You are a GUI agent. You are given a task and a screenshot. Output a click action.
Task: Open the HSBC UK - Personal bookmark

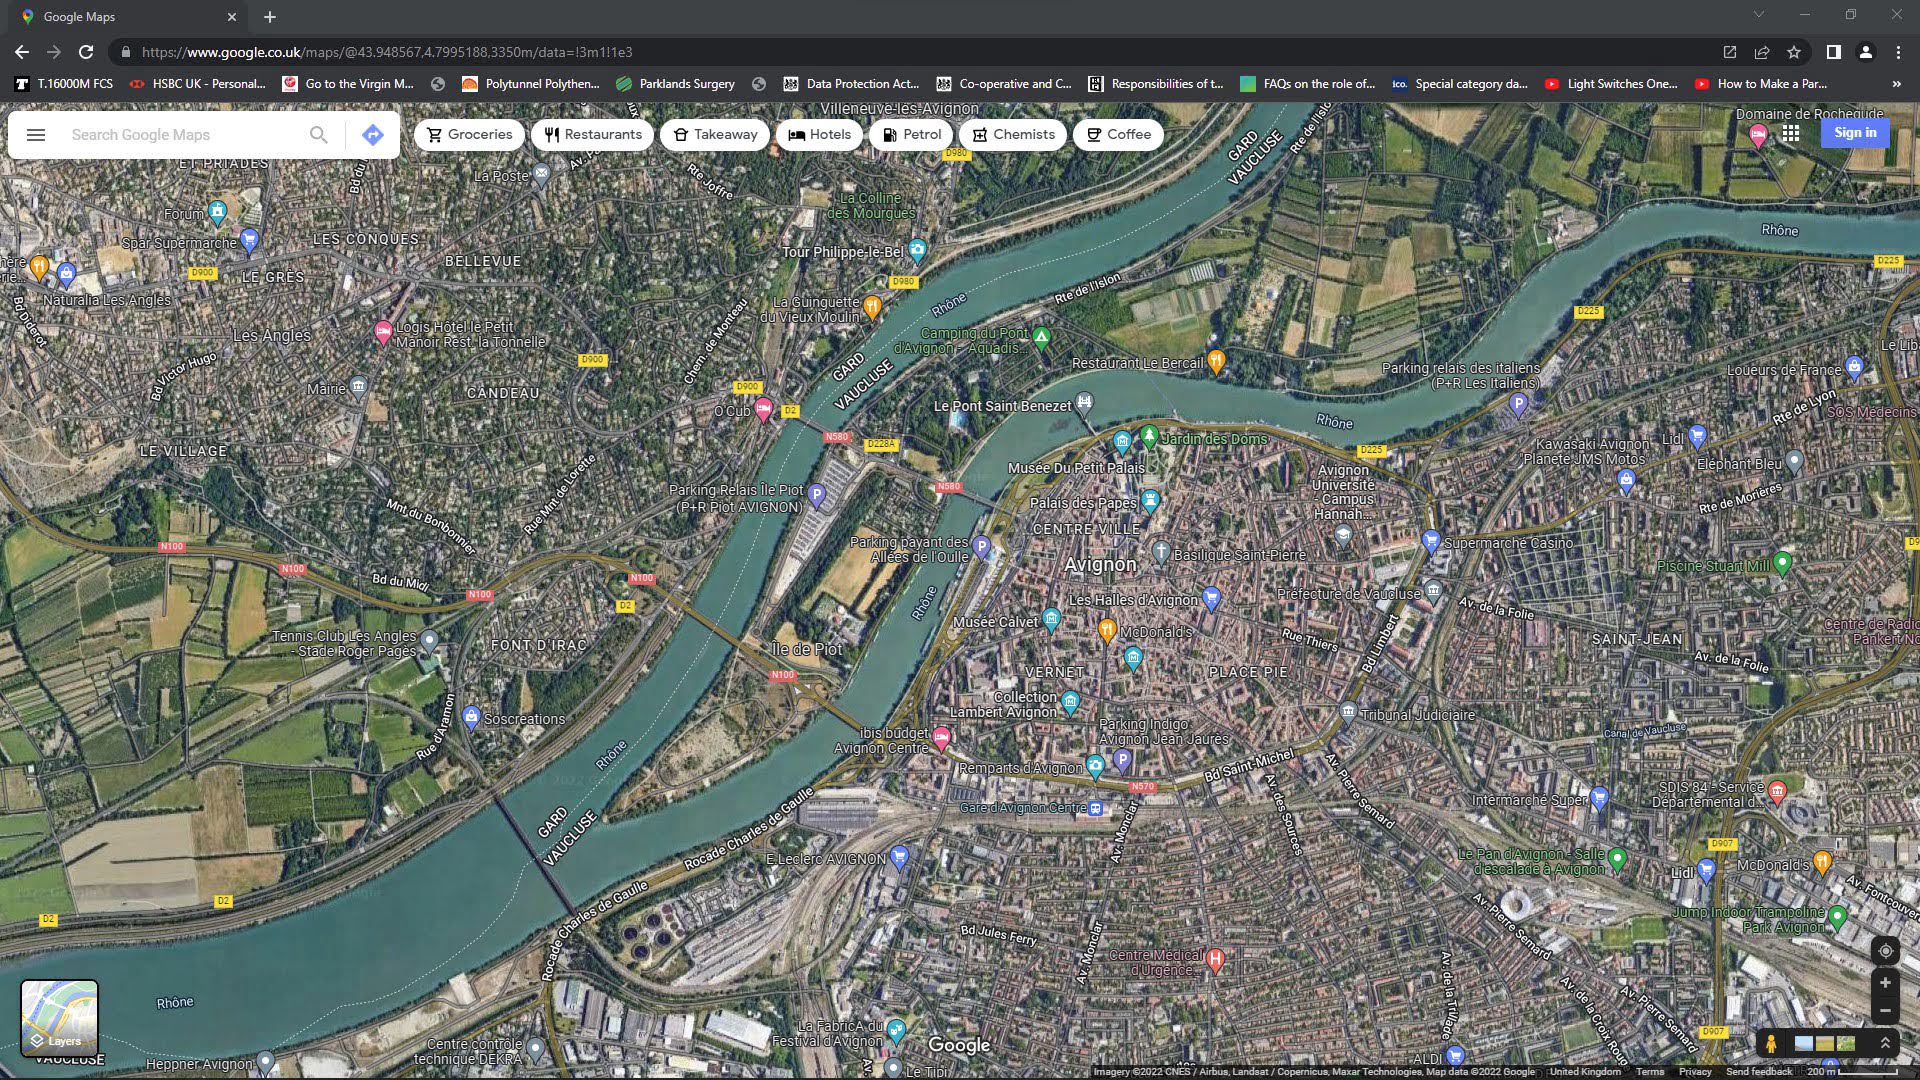coord(198,84)
